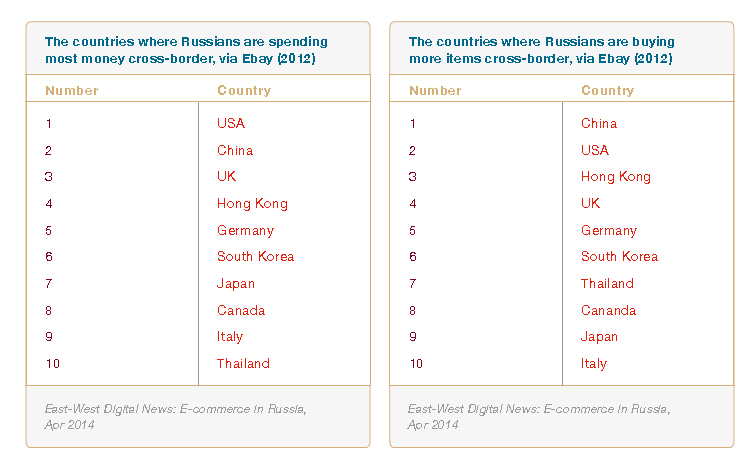Select Thailand ranked seventh in right table

(607, 284)
